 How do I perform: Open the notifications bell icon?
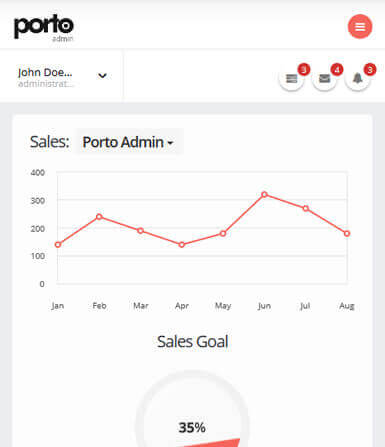click(x=358, y=79)
